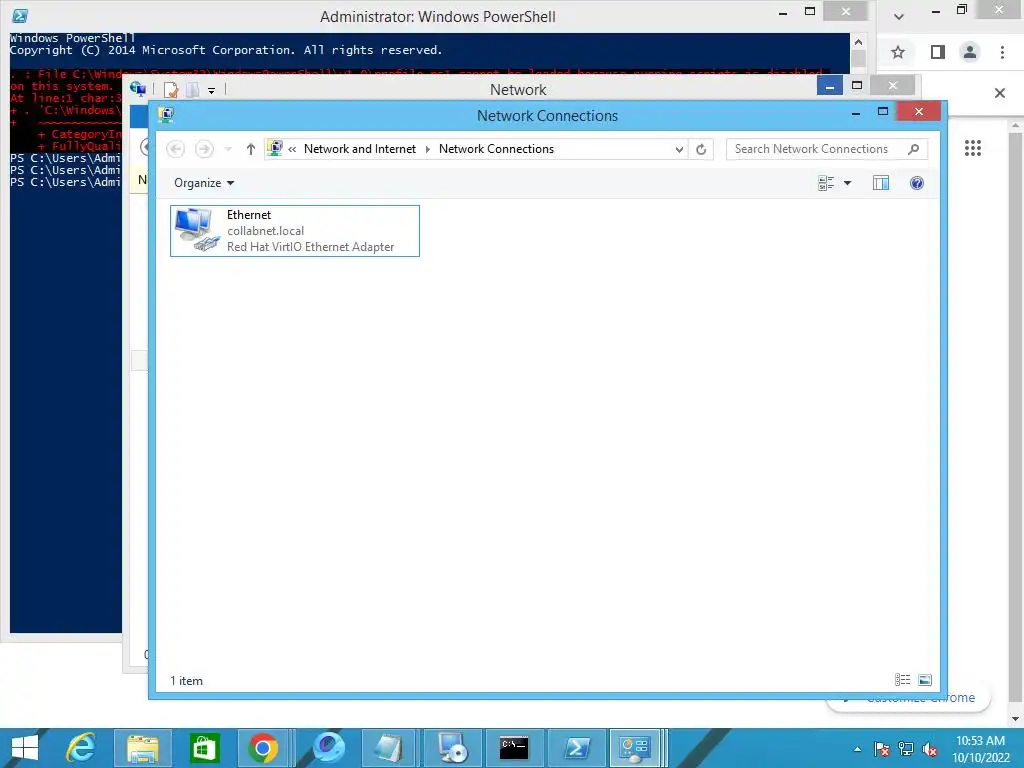Select the Ethernet adapter icon
The height and width of the screenshot is (768, 1024).
197,230
